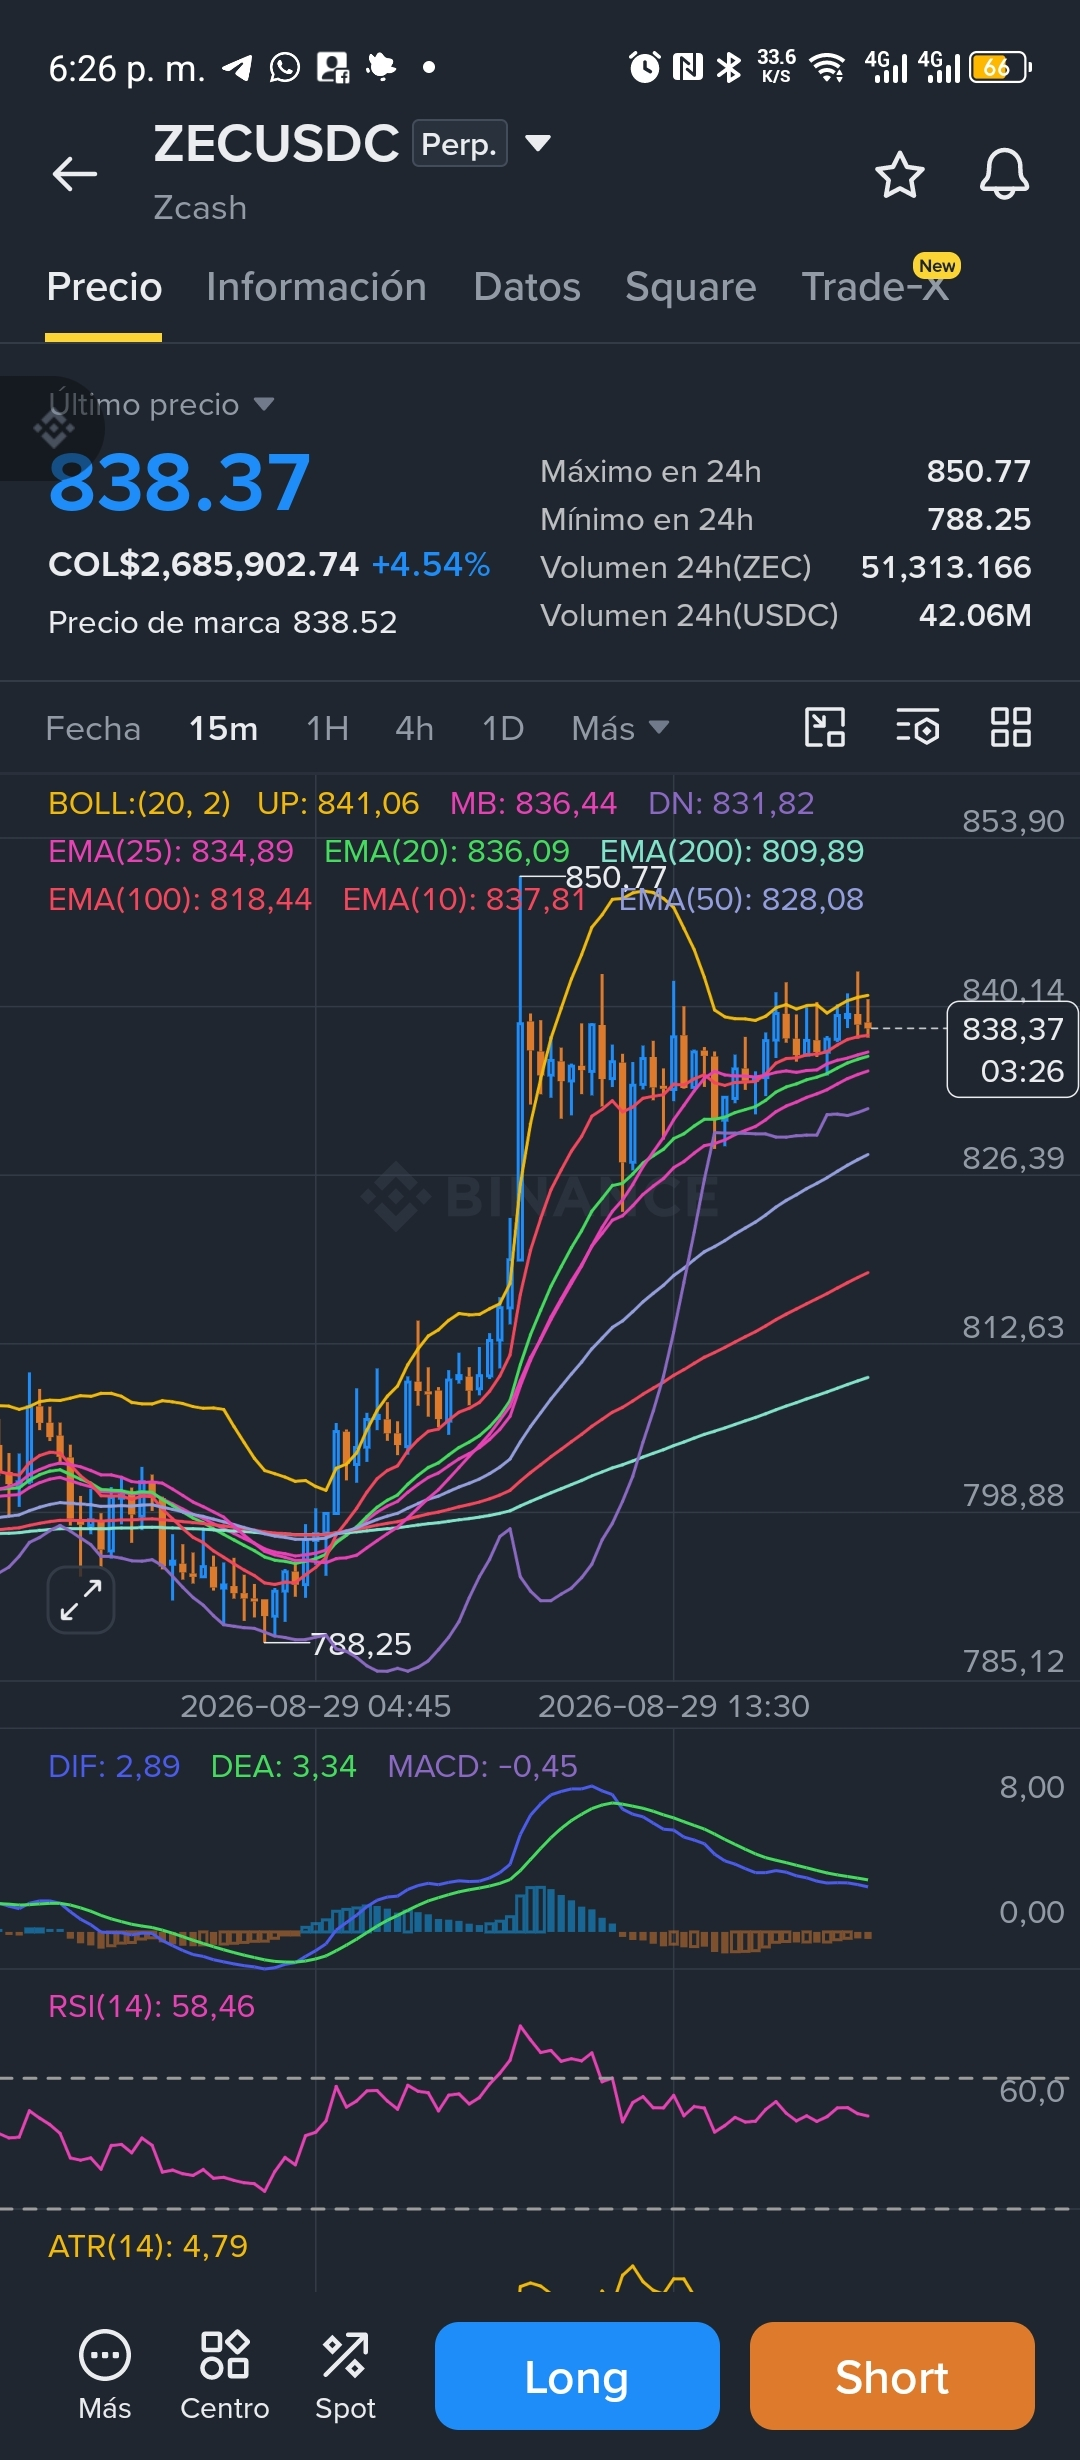The image size is (1080, 2460).
Task: Tap the Binance floating widget icon
Action: pos(54,429)
